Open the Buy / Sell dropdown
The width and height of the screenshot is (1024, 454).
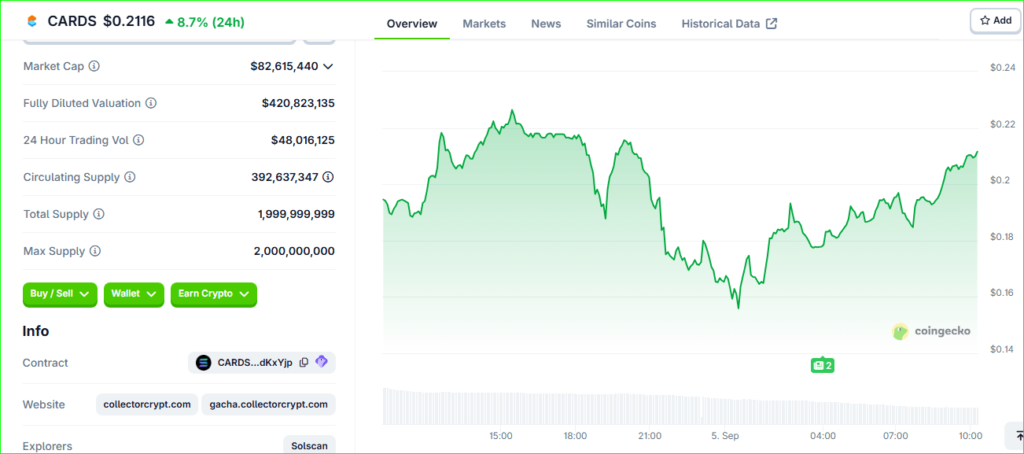tap(60, 294)
